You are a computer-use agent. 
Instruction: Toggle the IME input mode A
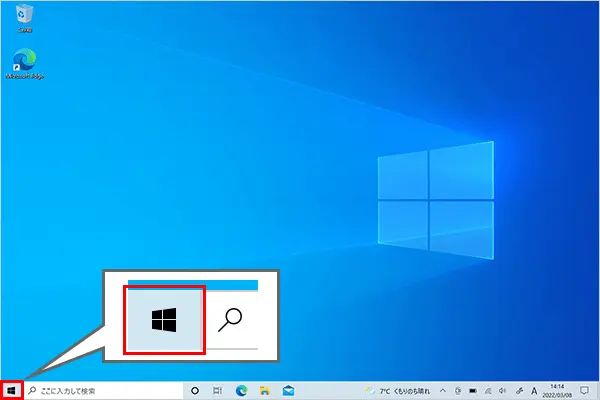(534, 391)
